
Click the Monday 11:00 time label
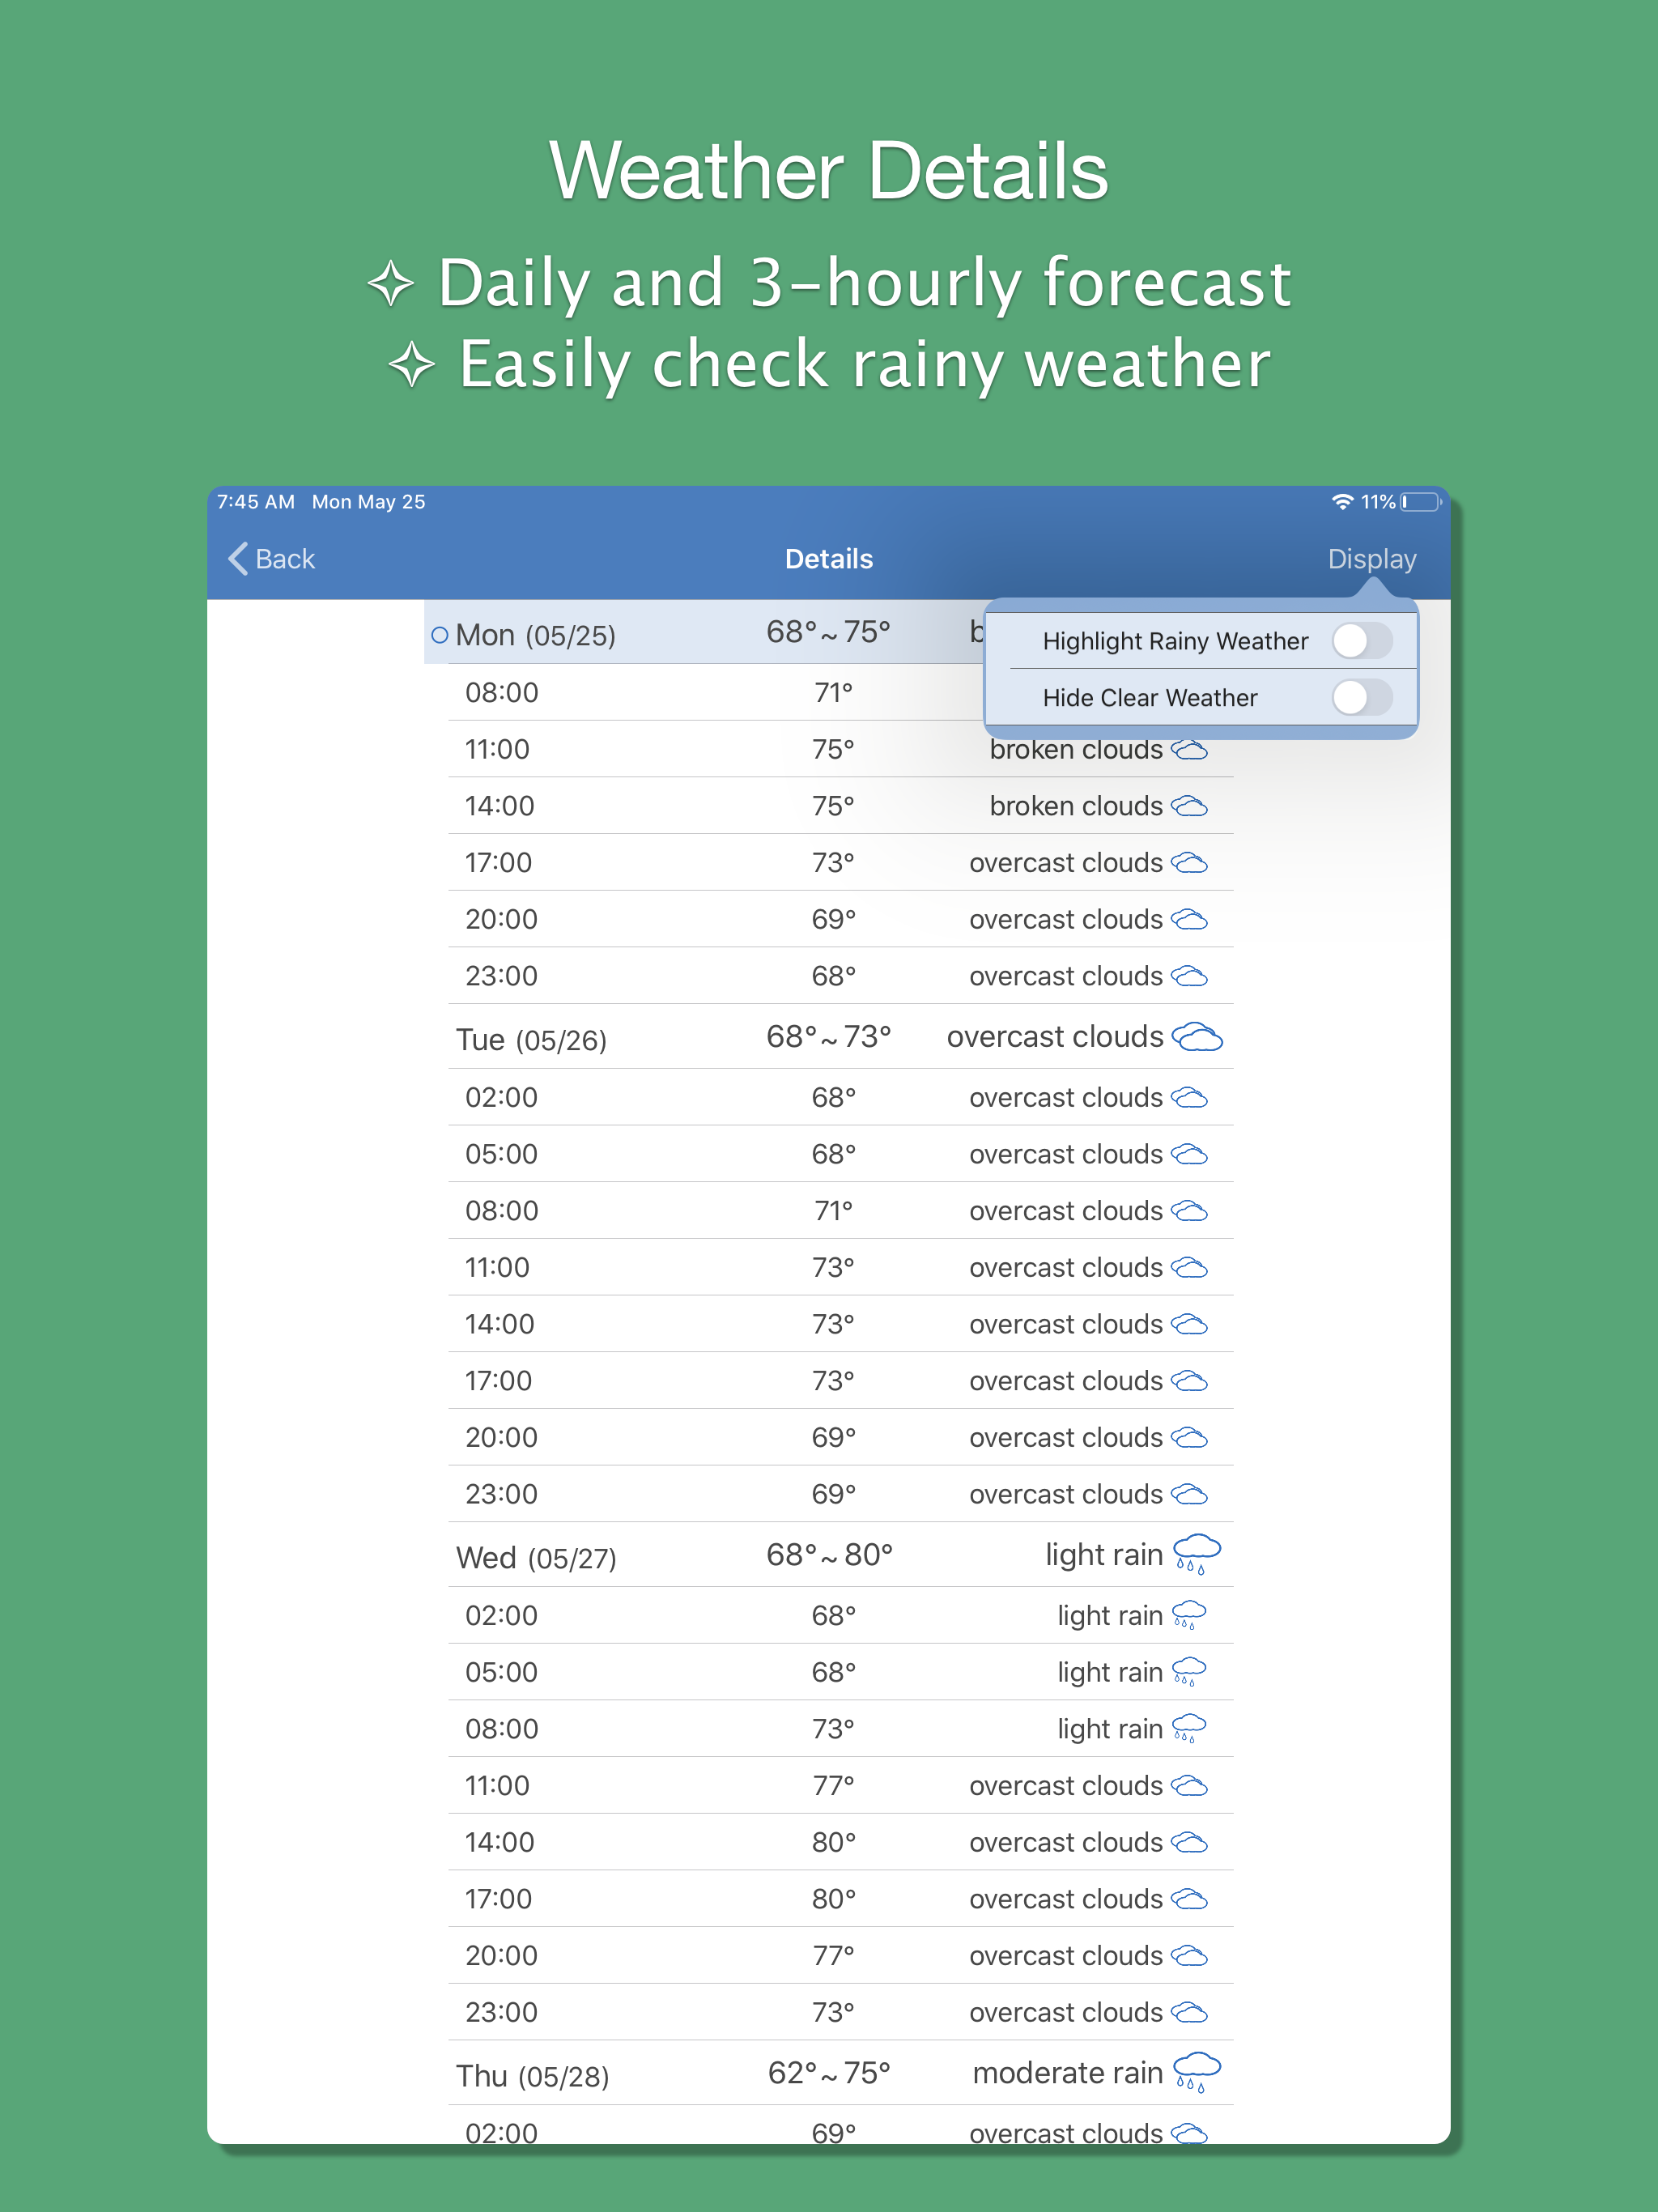click(497, 750)
